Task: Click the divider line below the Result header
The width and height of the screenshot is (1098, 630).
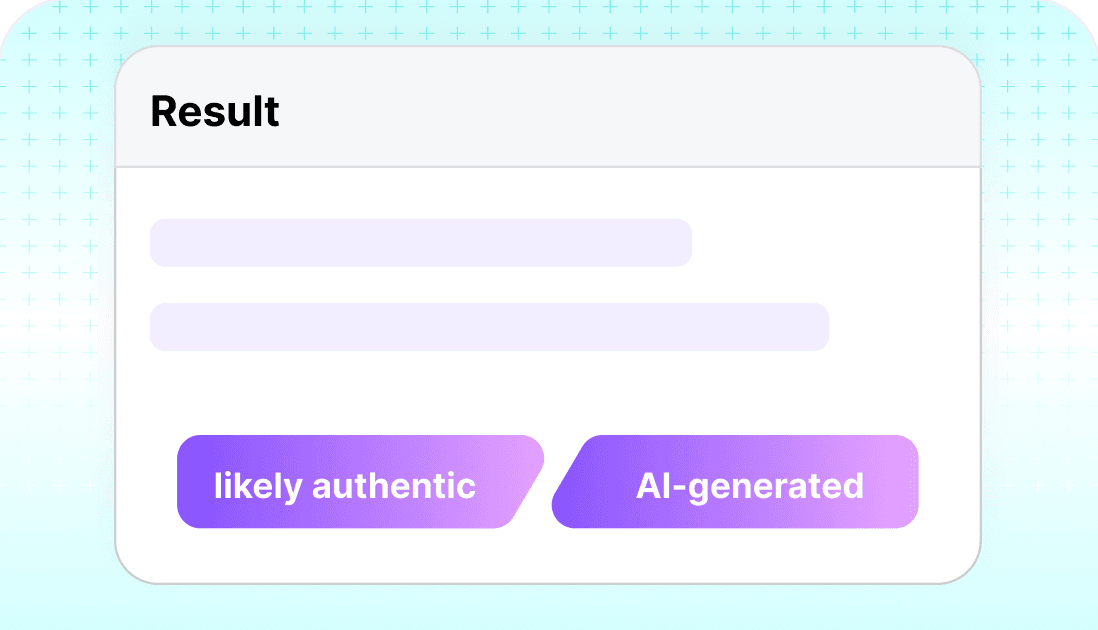Action: [x=548, y=167]
